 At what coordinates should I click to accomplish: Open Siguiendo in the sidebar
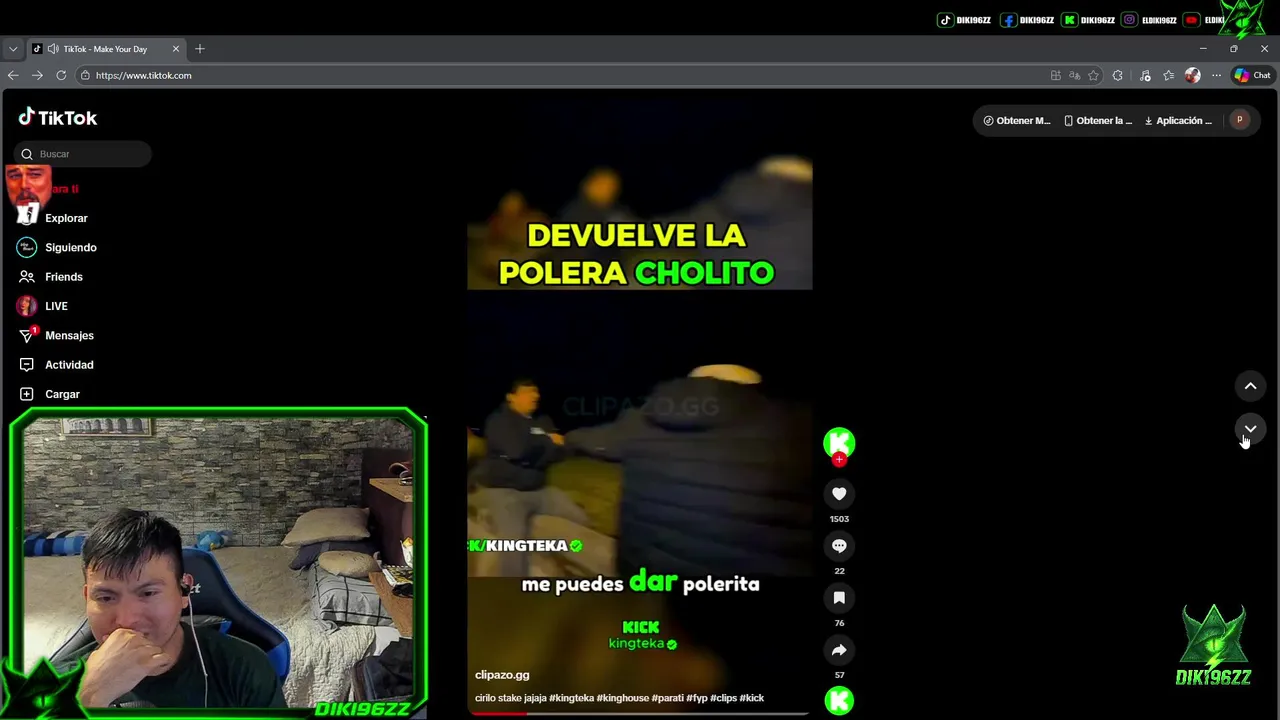click(x=71, y=247)
